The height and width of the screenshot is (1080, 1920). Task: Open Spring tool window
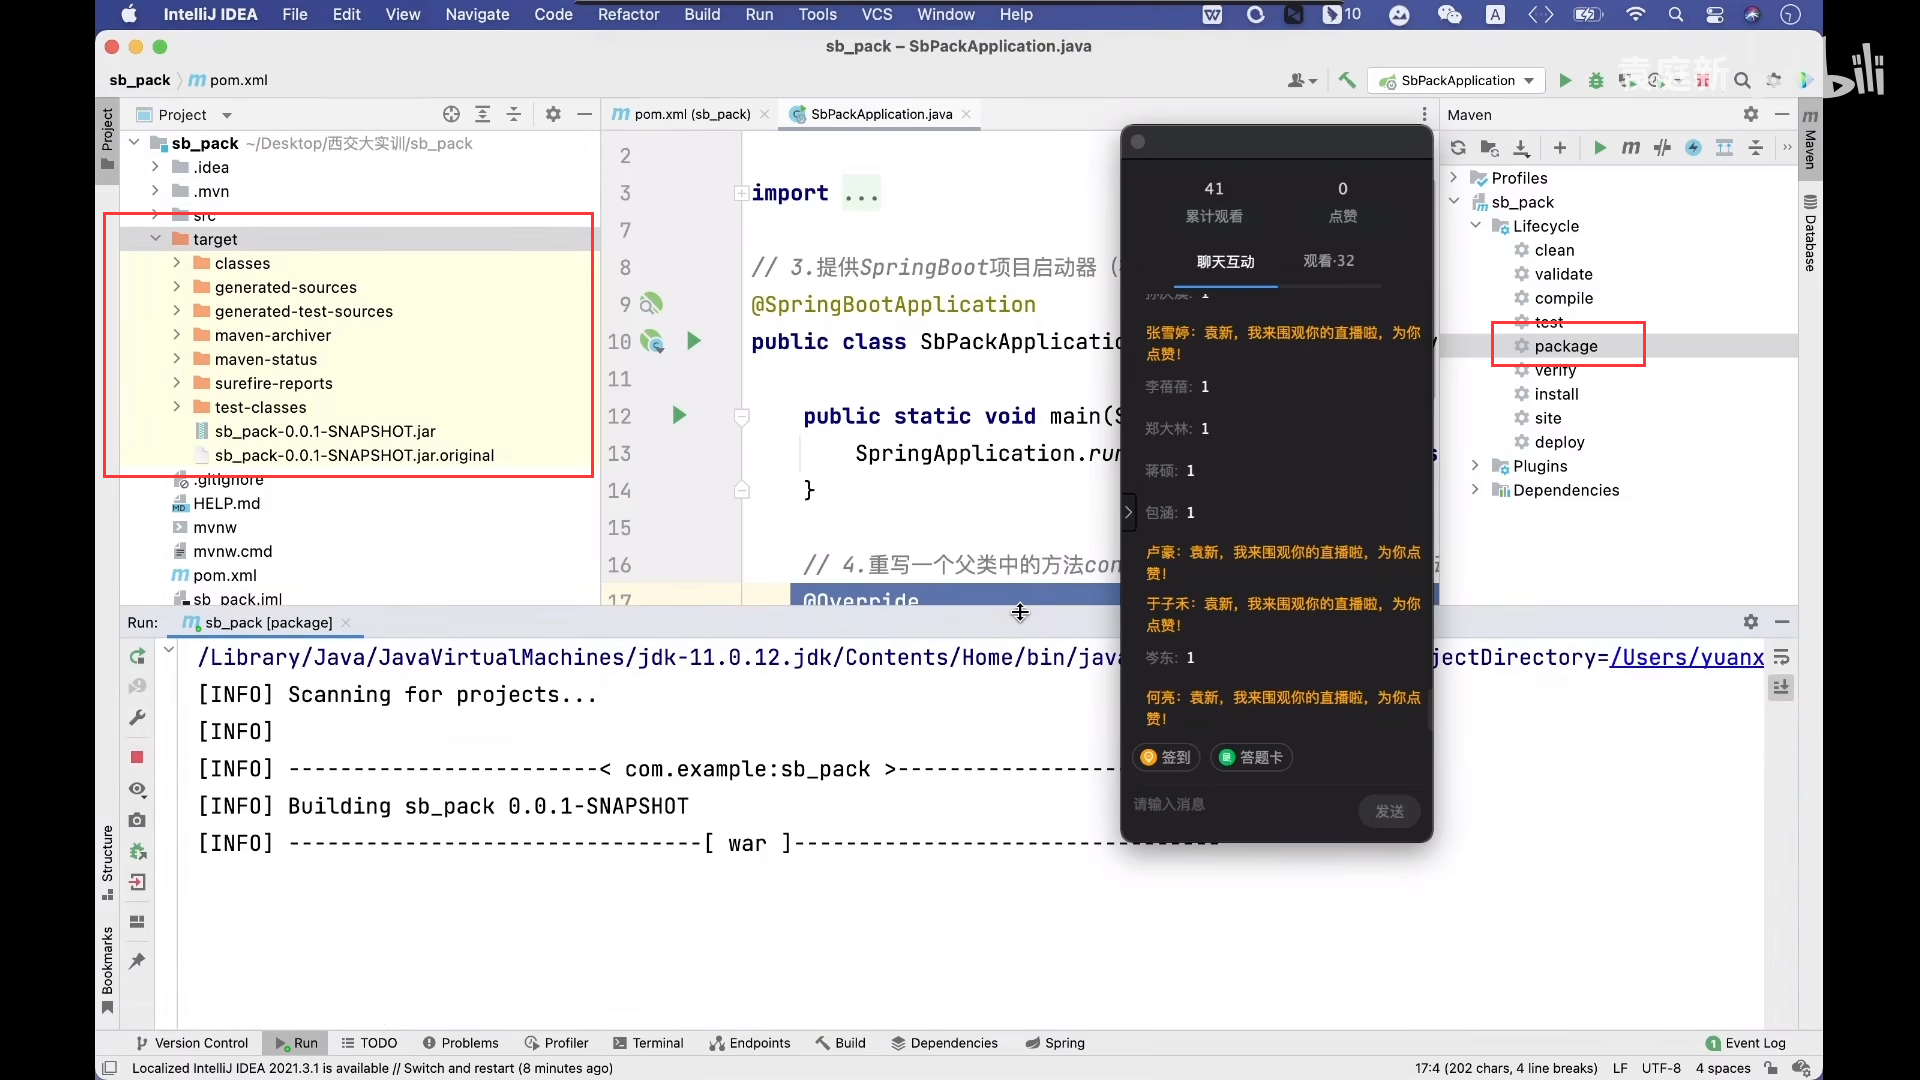click(1055, 1043)
